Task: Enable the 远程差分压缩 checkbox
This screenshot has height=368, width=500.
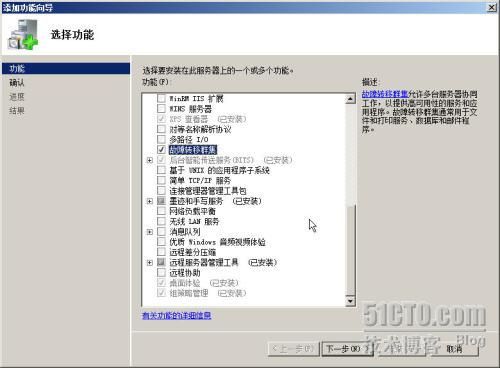Action: [161, 252]
